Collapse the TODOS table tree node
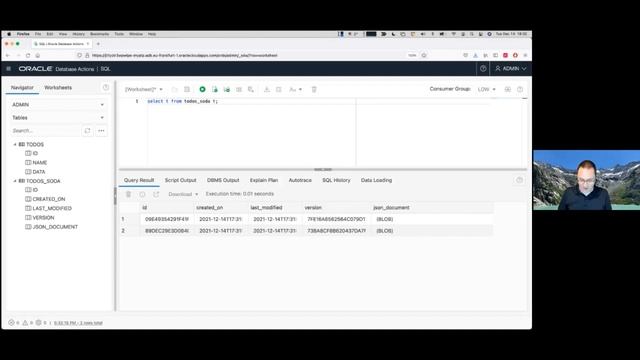The height and width of the screenshot is (360, 640). [x=15, y=144]
